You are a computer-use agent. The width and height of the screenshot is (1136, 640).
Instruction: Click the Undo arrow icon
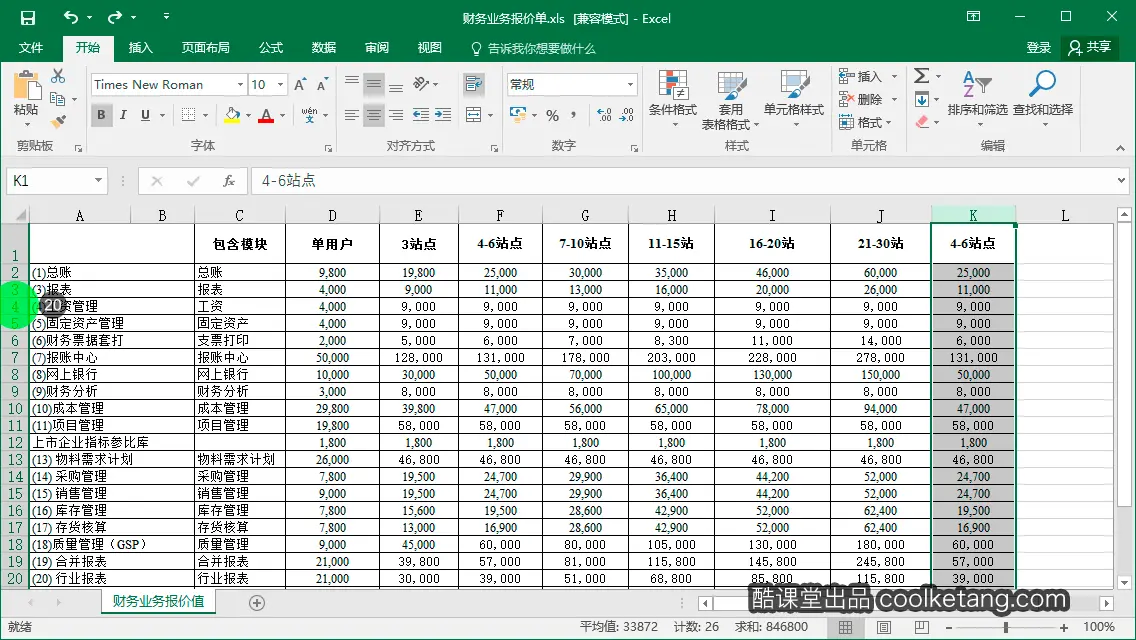[70, 17]
